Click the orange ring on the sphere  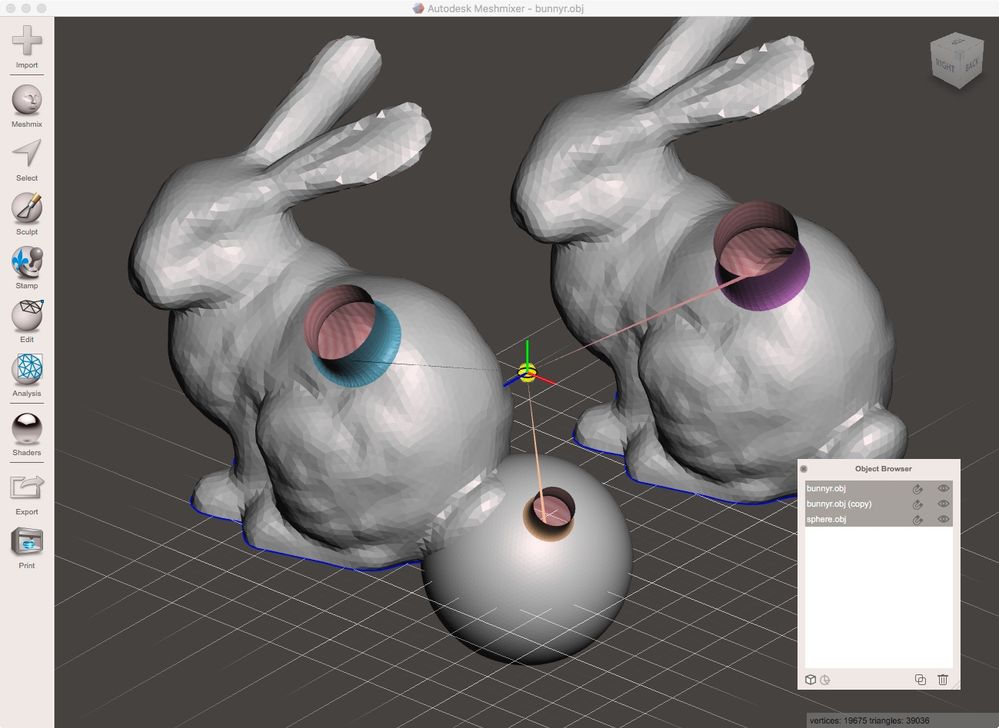point(549,531)
